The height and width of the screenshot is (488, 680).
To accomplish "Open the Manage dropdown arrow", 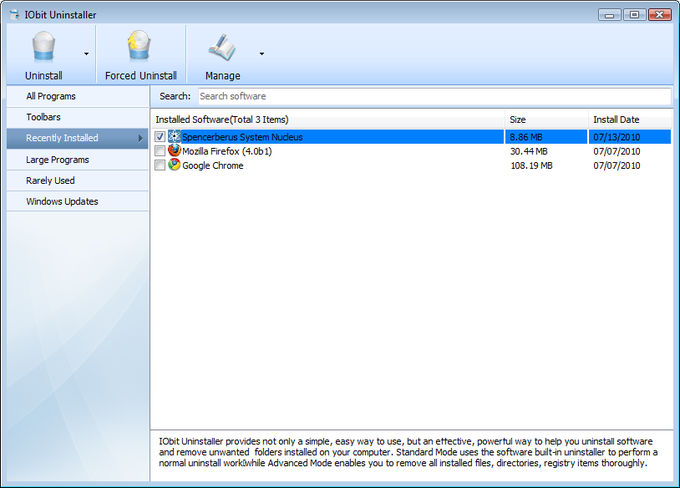I will (x=262, y=54).
